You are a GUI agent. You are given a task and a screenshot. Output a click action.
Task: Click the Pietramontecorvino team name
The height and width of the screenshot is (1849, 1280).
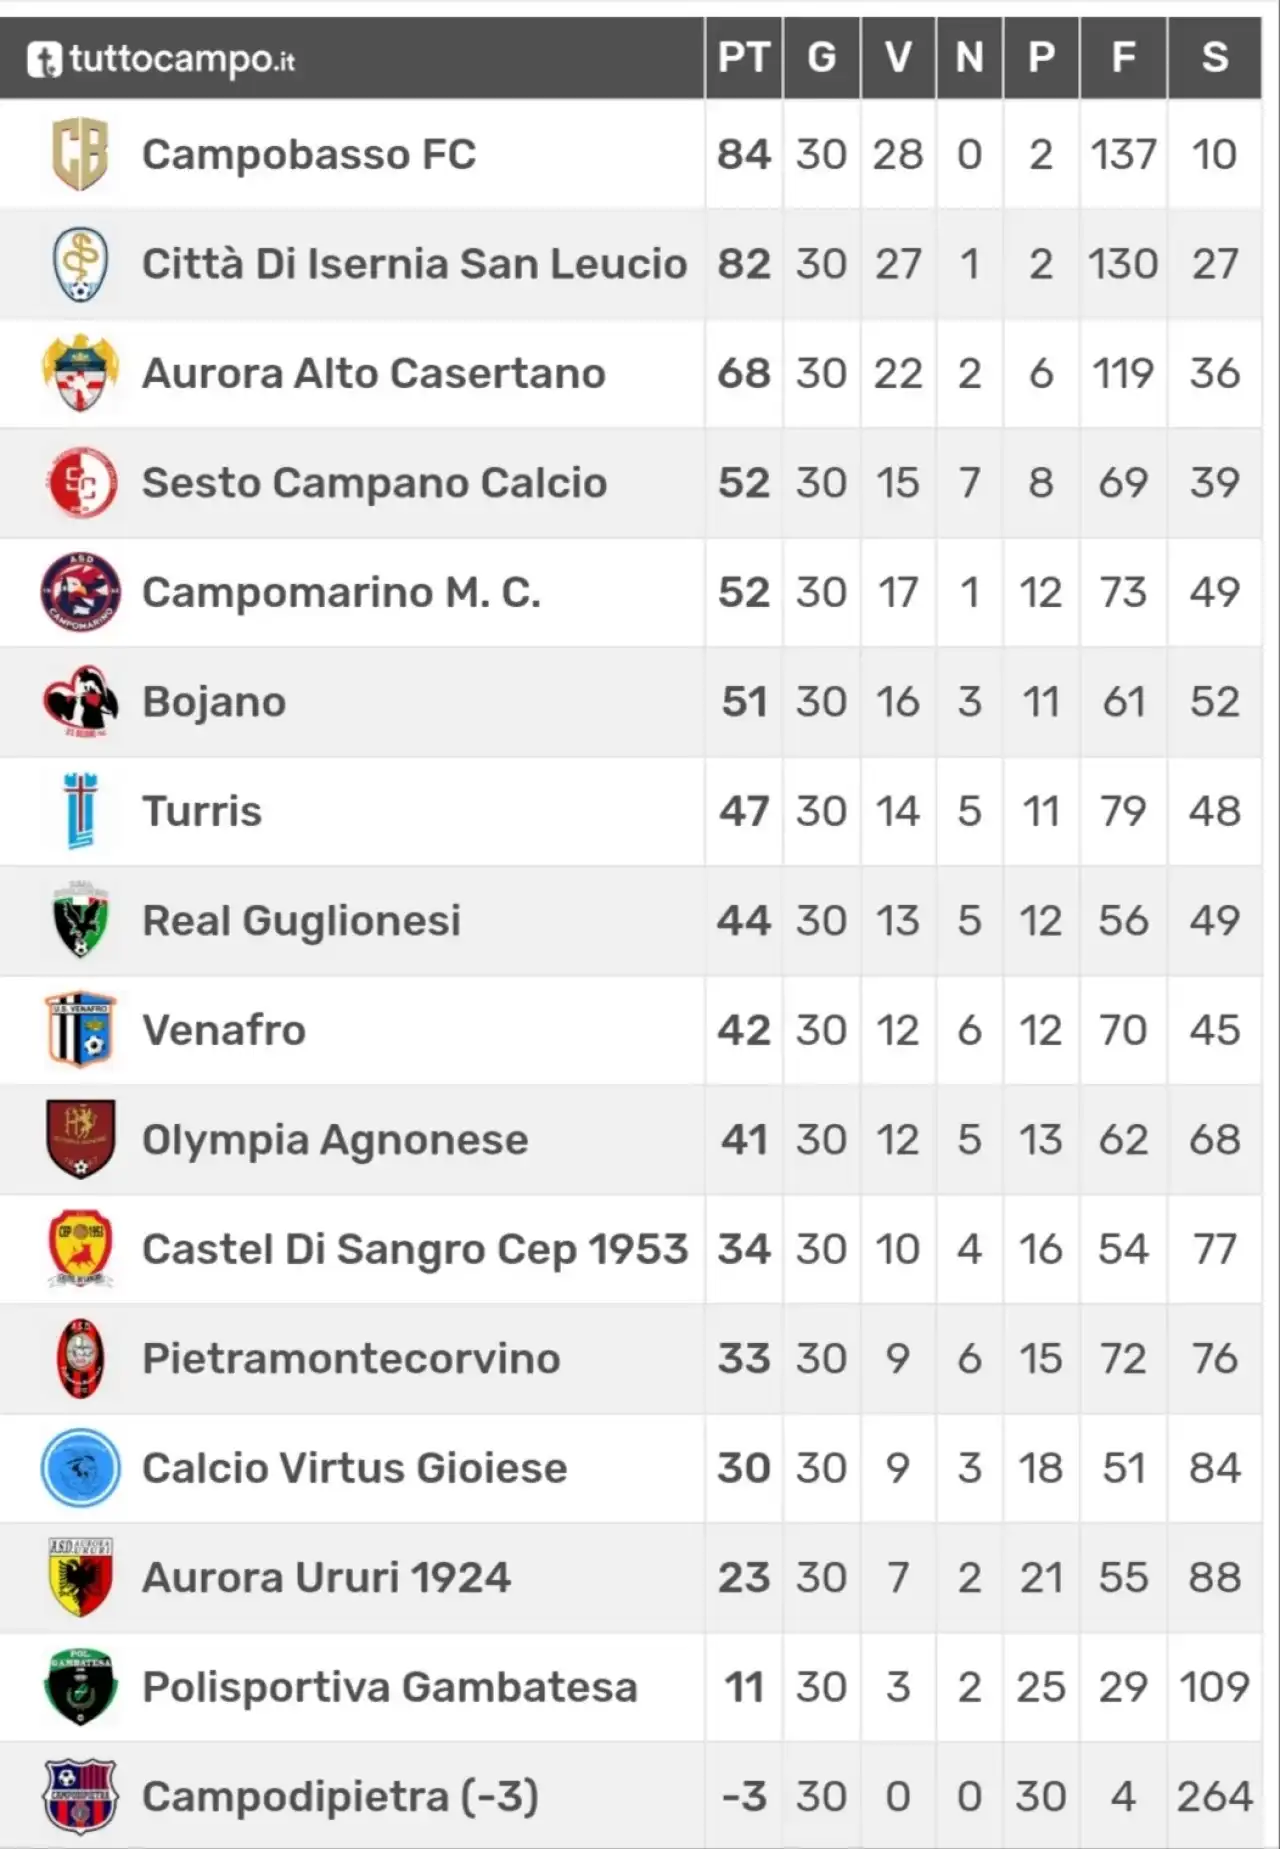point(351,1359)
